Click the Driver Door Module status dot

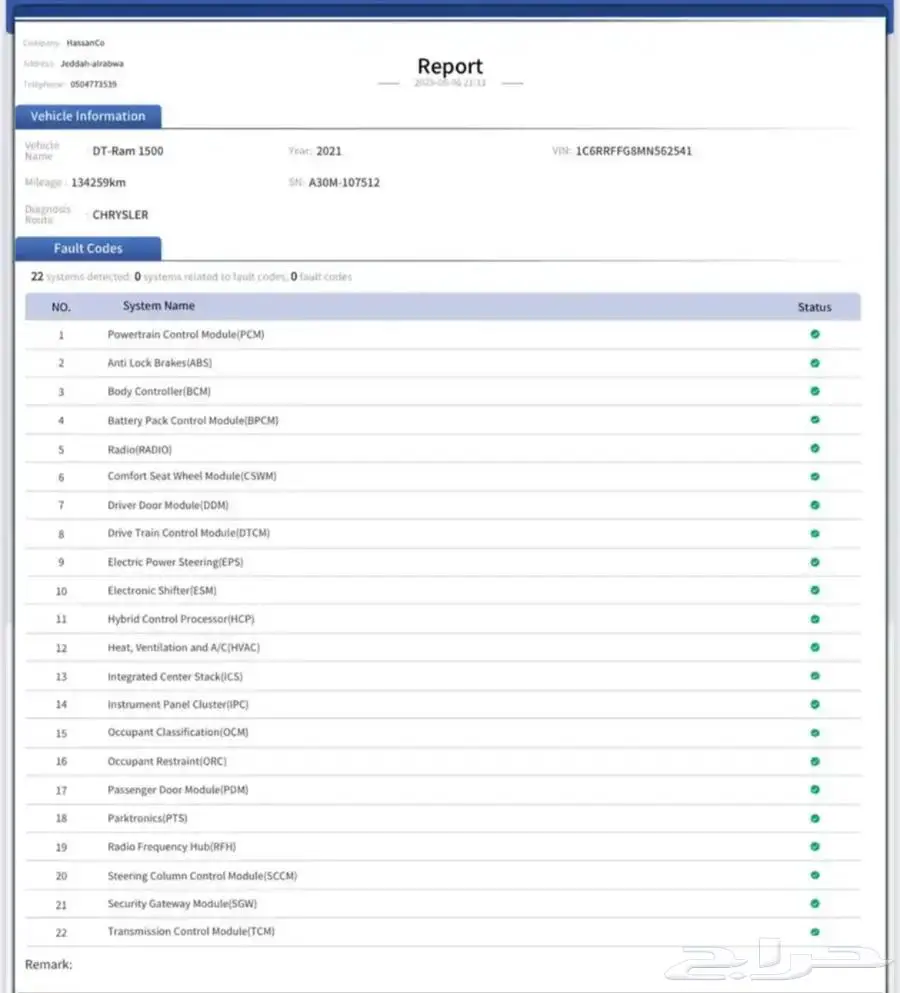click(814, 505)
